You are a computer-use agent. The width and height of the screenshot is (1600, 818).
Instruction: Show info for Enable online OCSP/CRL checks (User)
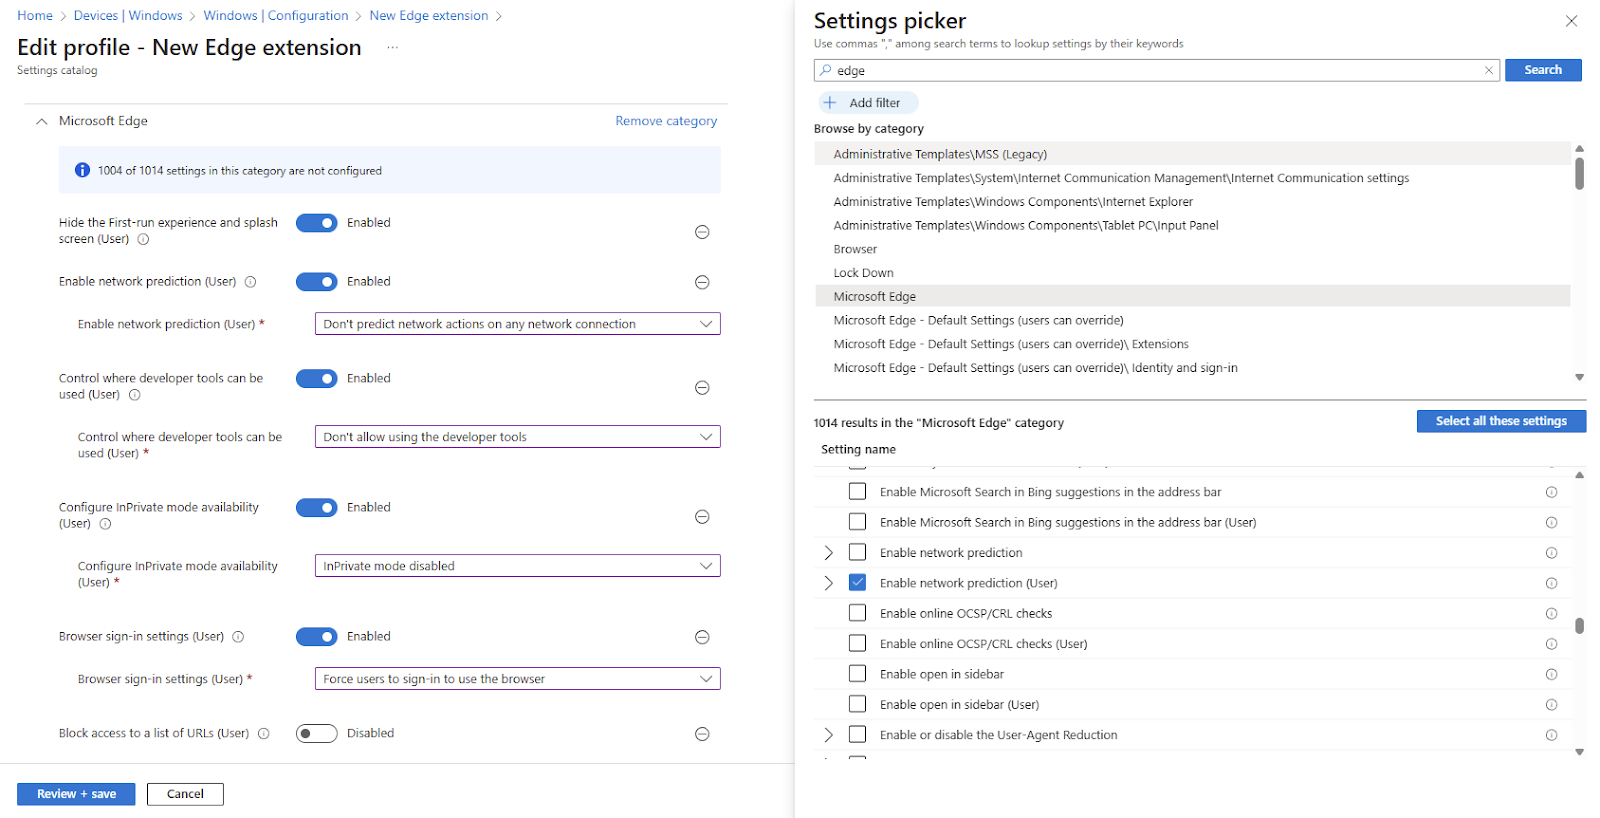pos(1551,644)
